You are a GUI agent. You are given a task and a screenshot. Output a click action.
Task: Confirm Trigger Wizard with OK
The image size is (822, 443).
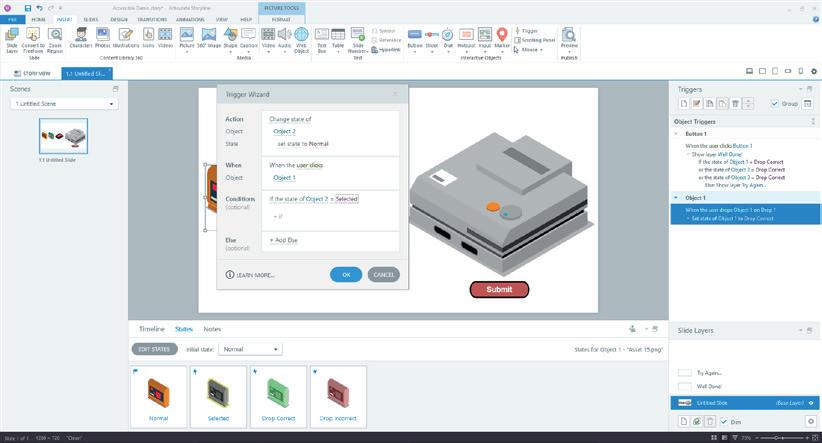point(346,275)
